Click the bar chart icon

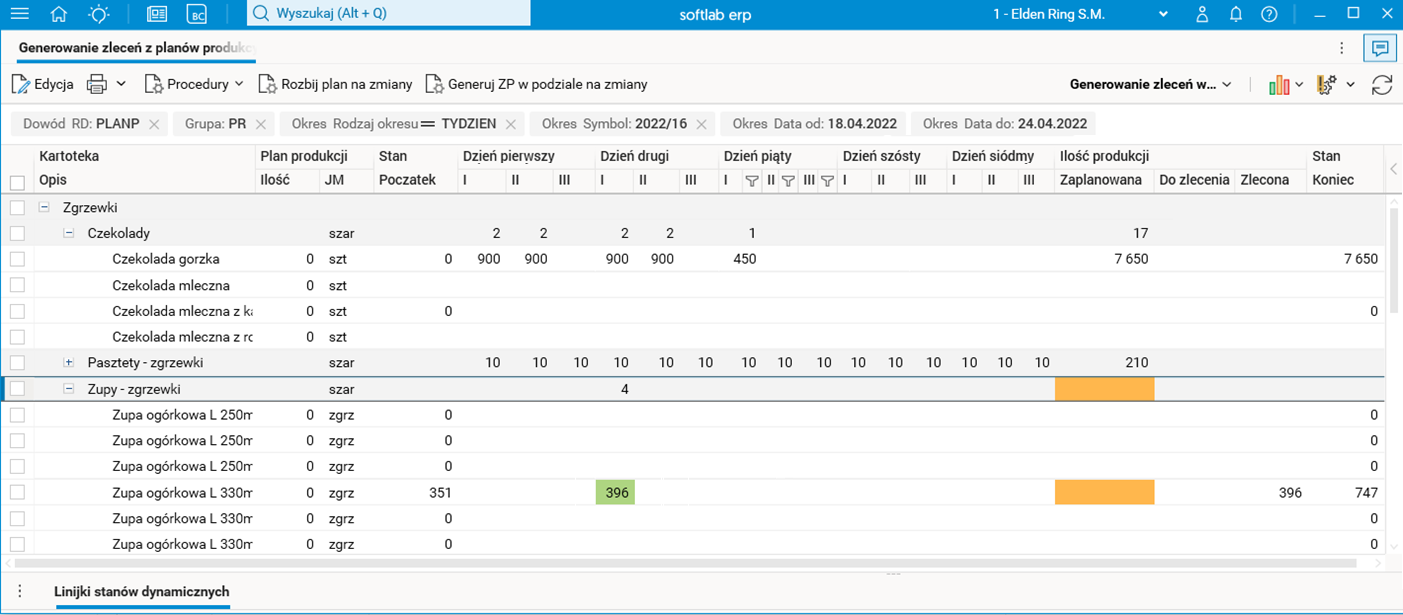1279,85
